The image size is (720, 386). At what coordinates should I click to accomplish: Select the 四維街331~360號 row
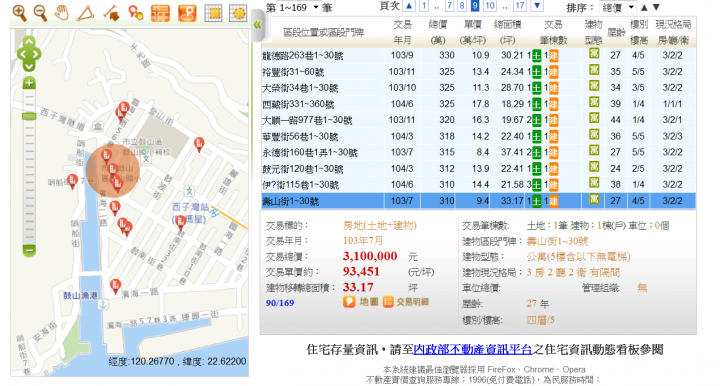pyautogui.click(x=478, y=104)
